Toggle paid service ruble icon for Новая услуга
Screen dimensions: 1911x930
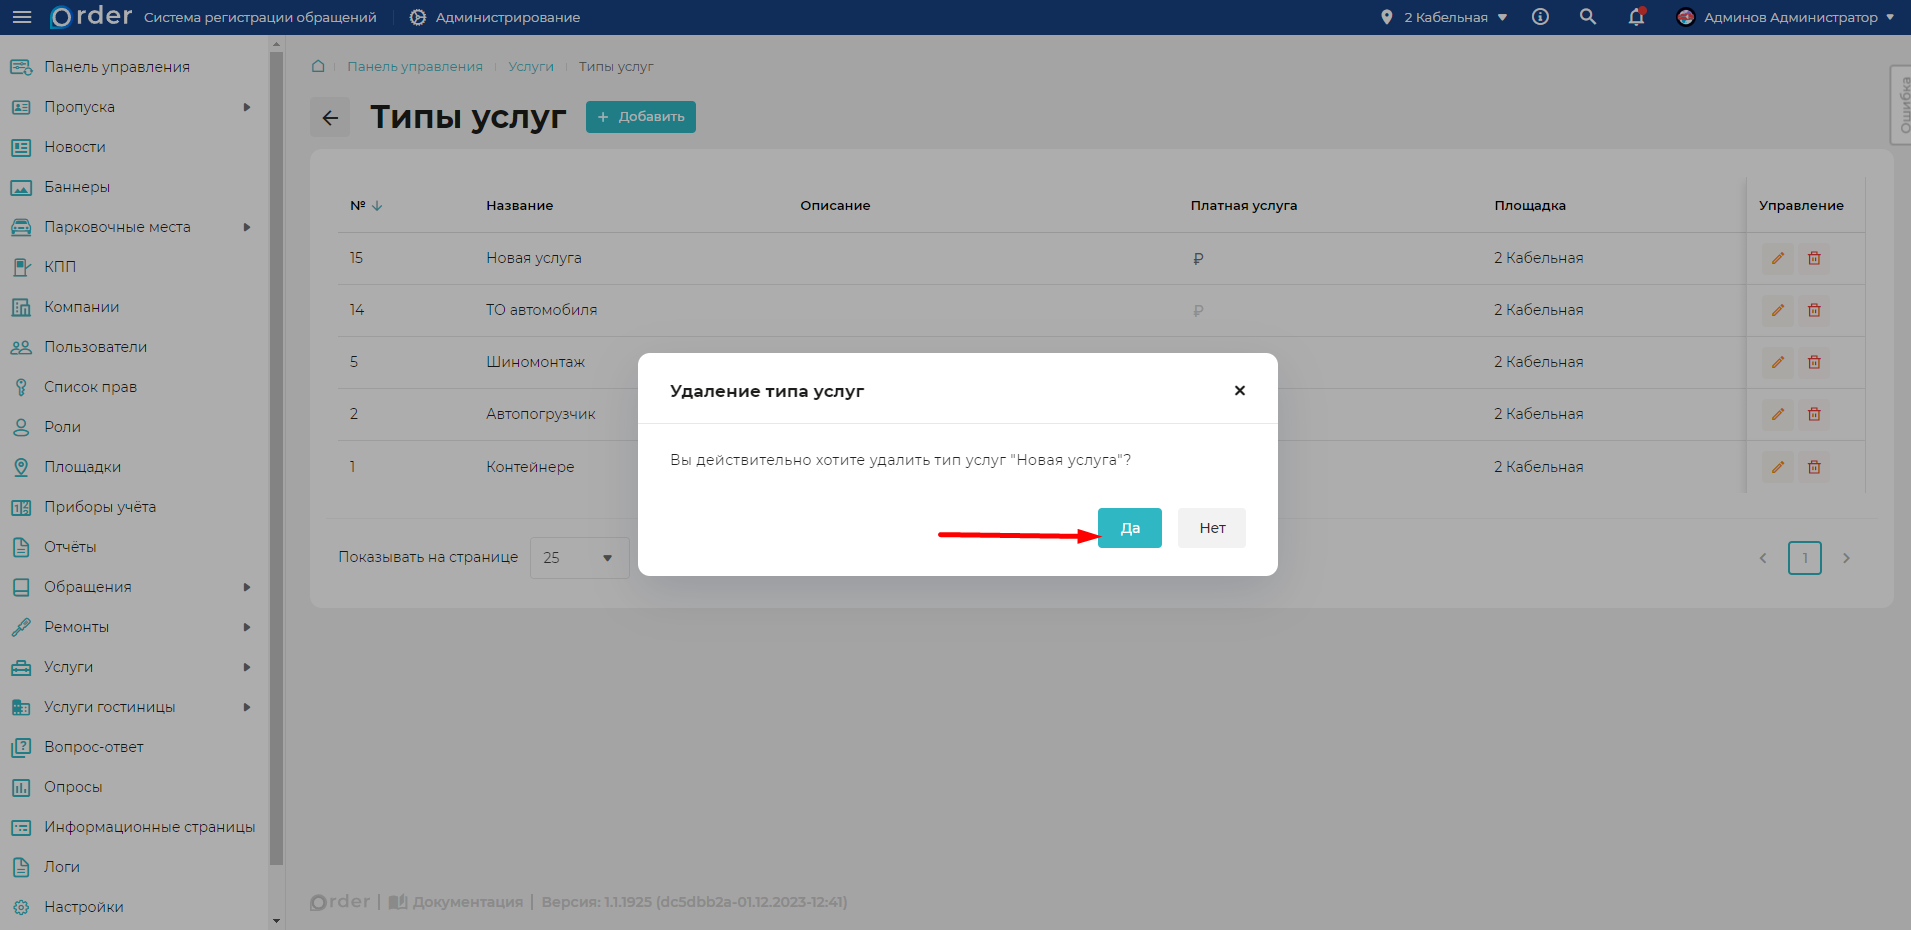pos(1198,259)
